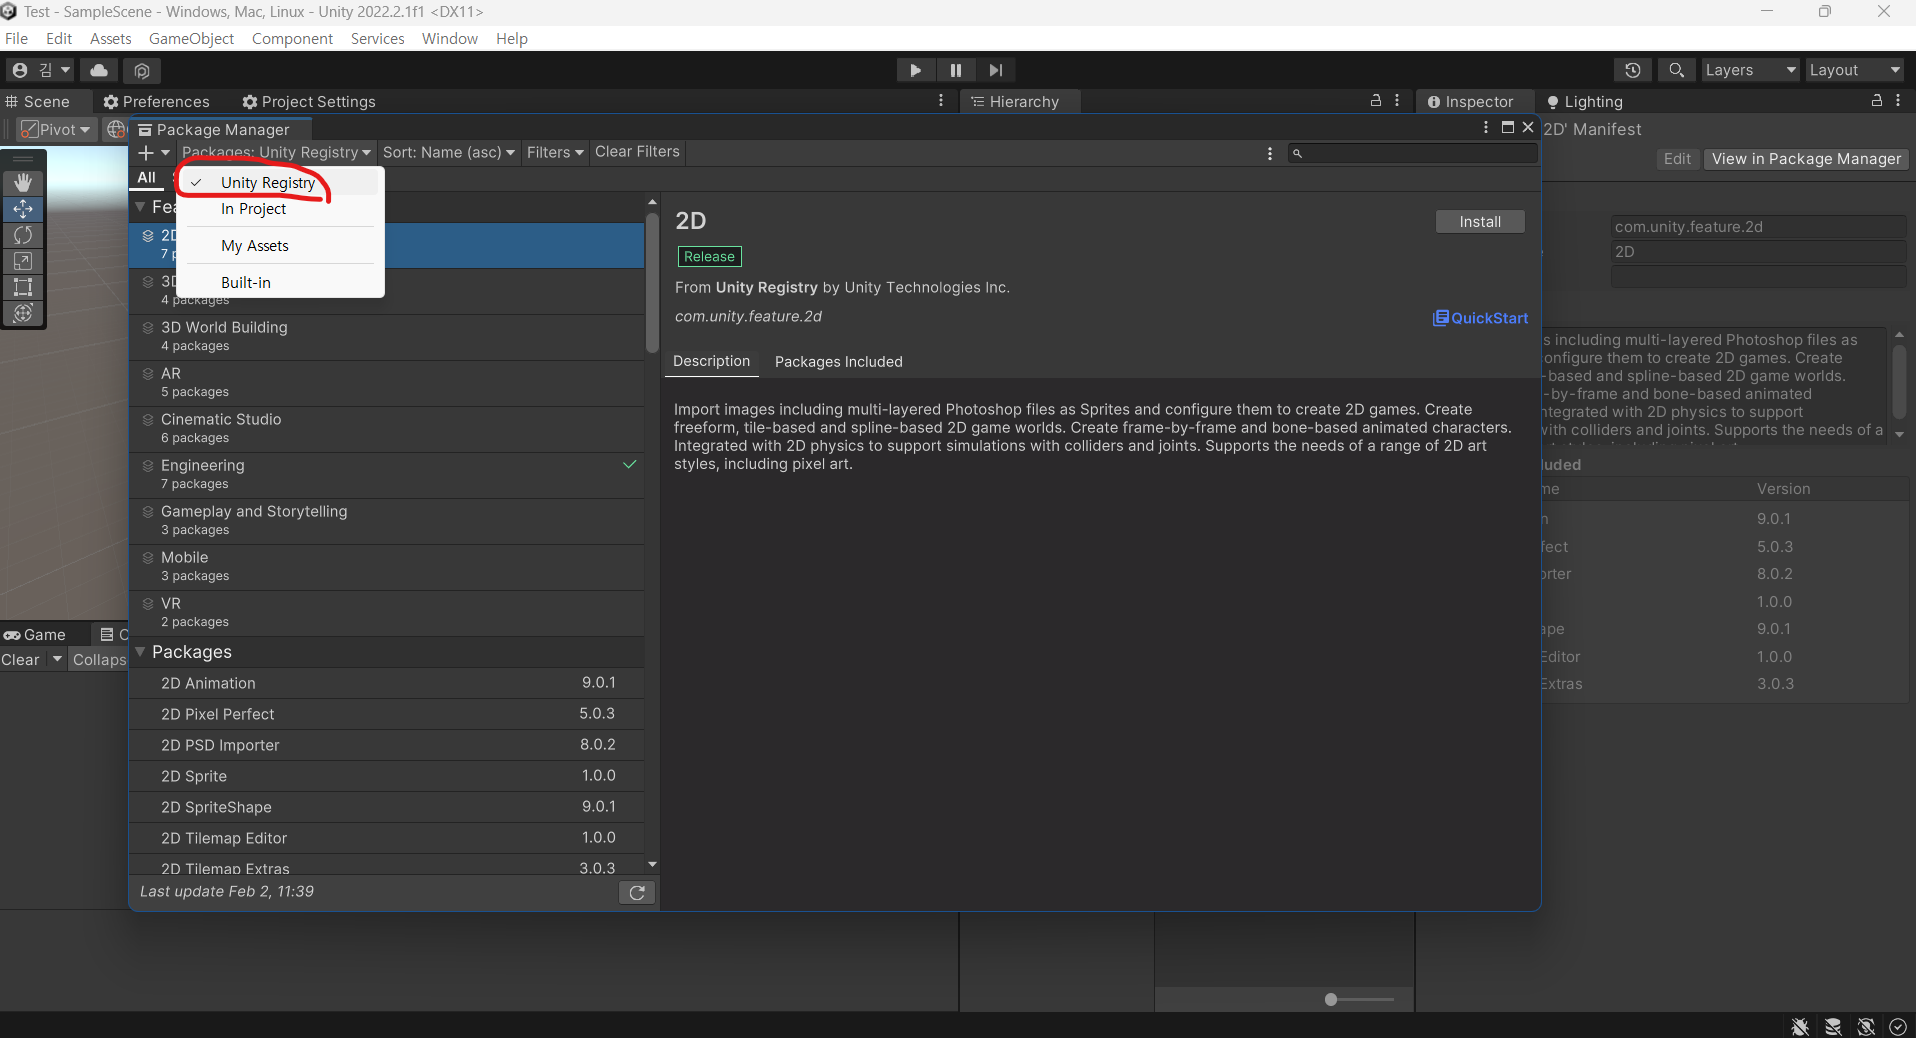Open the GameObject menu

point(191,38)
